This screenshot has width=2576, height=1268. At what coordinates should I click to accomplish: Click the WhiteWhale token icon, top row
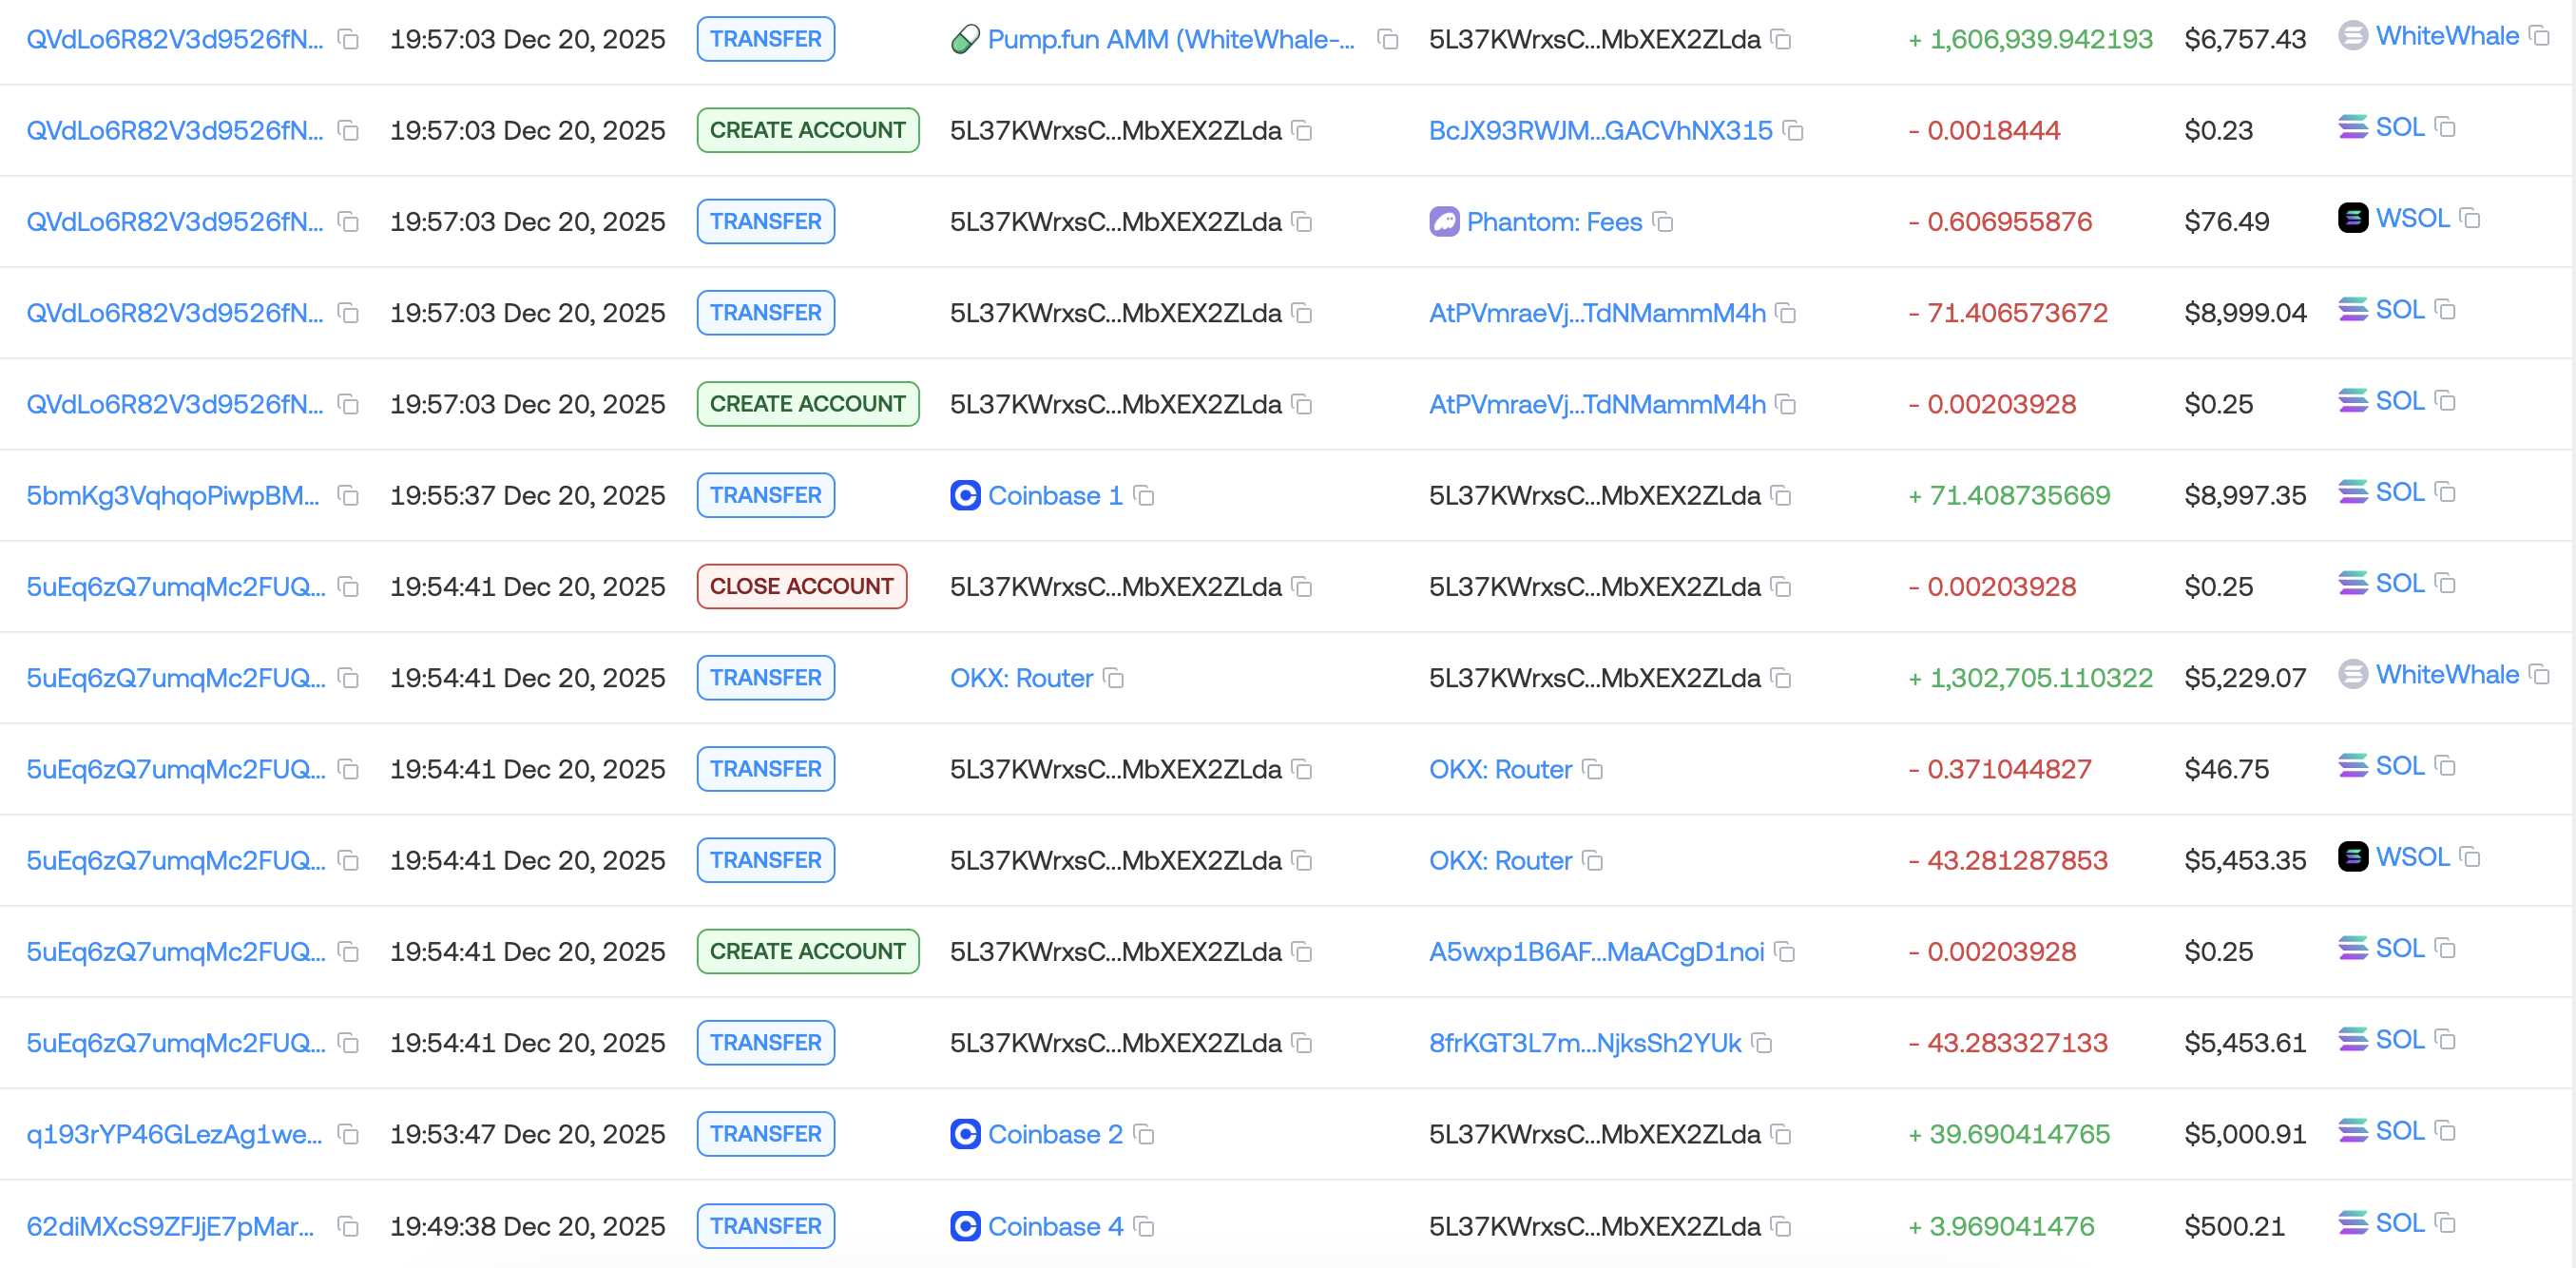click(x=2352, y=36)
